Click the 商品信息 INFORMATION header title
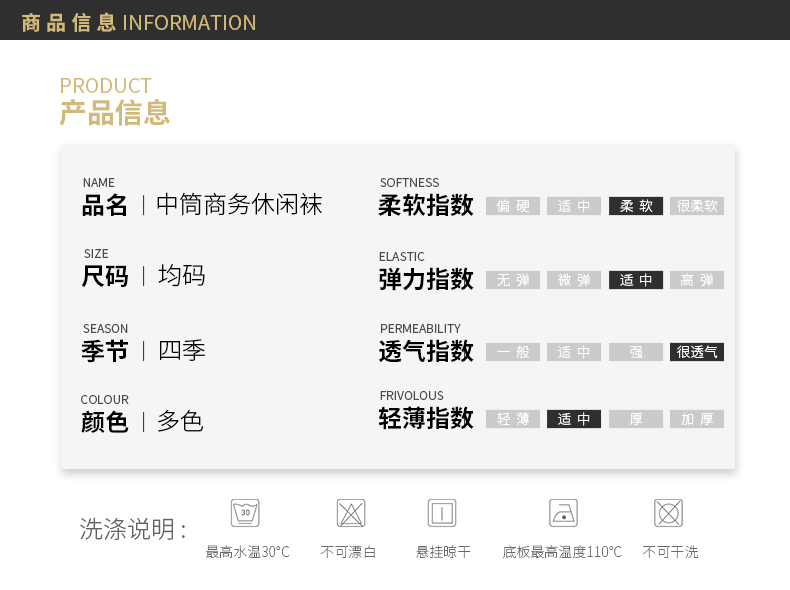This screenshot has height=590, width=790. pyautogui.click(x=139, y=23)
